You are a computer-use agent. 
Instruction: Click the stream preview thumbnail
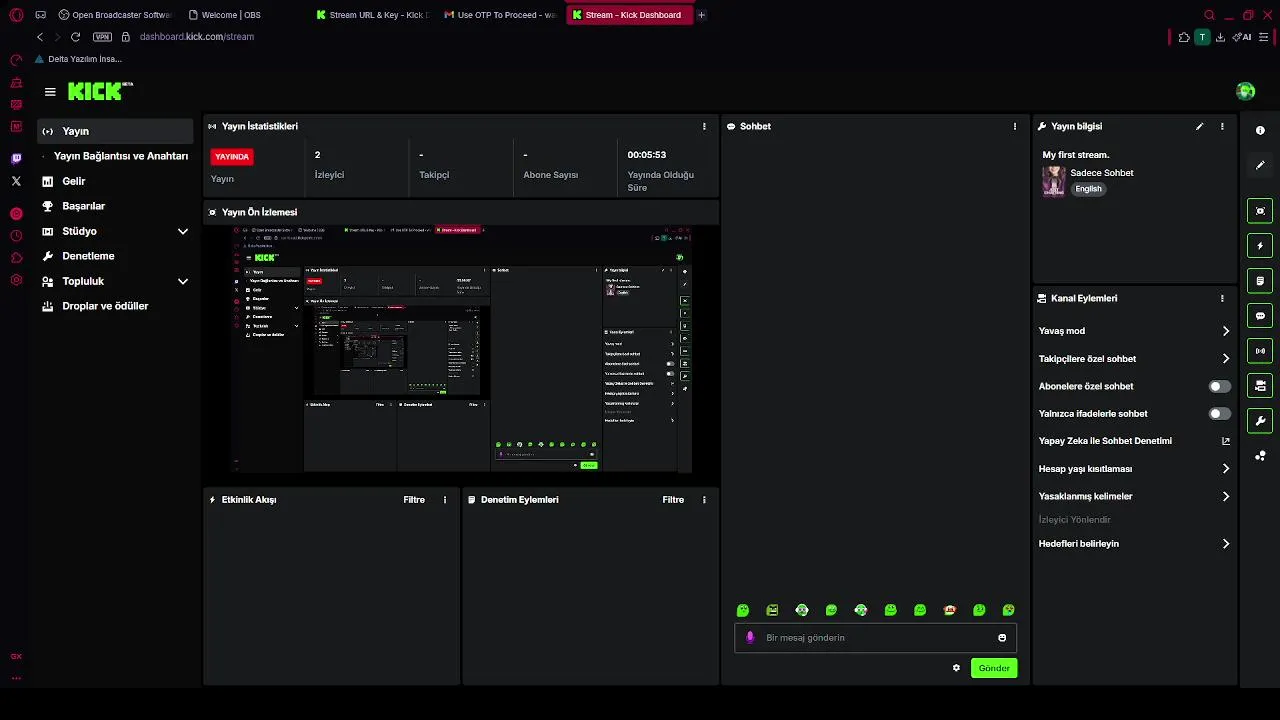click(461, 349)
